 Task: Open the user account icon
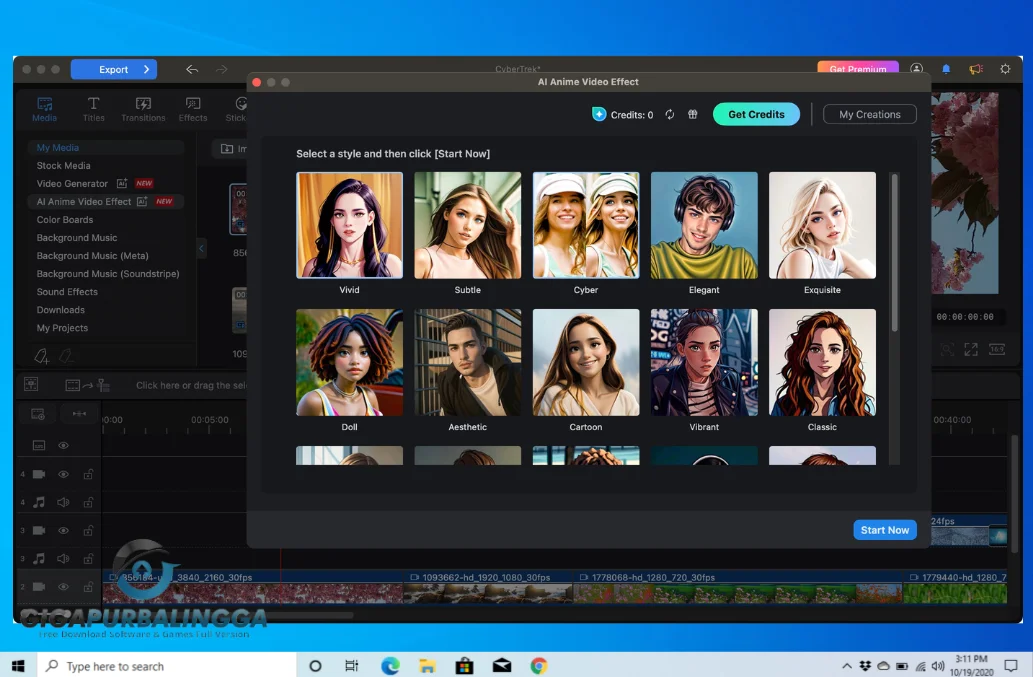pyautogui.click(x=916, y=68)
